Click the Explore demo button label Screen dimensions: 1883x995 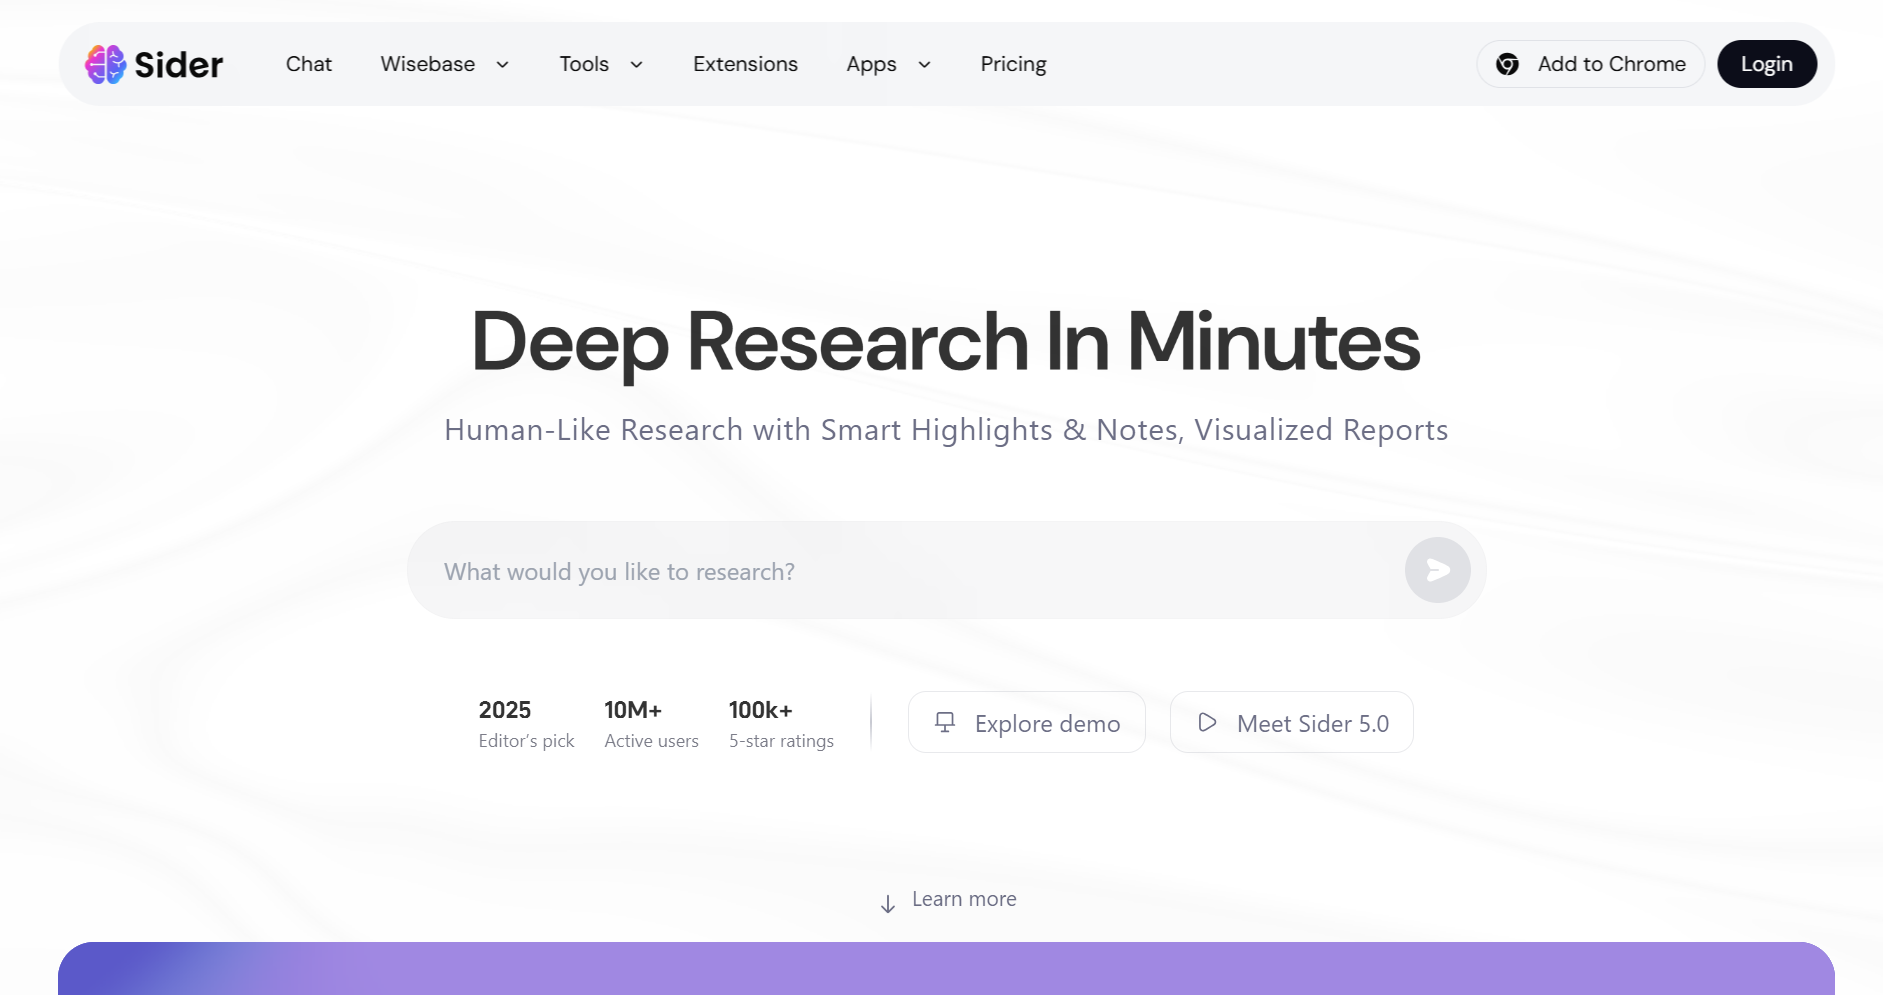click(x=1047, y=723)
